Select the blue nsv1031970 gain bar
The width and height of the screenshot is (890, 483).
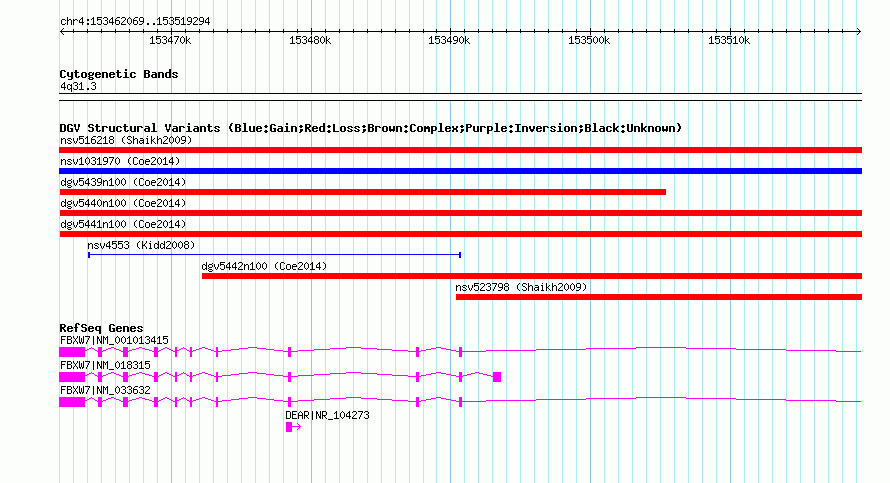point(460,171)
